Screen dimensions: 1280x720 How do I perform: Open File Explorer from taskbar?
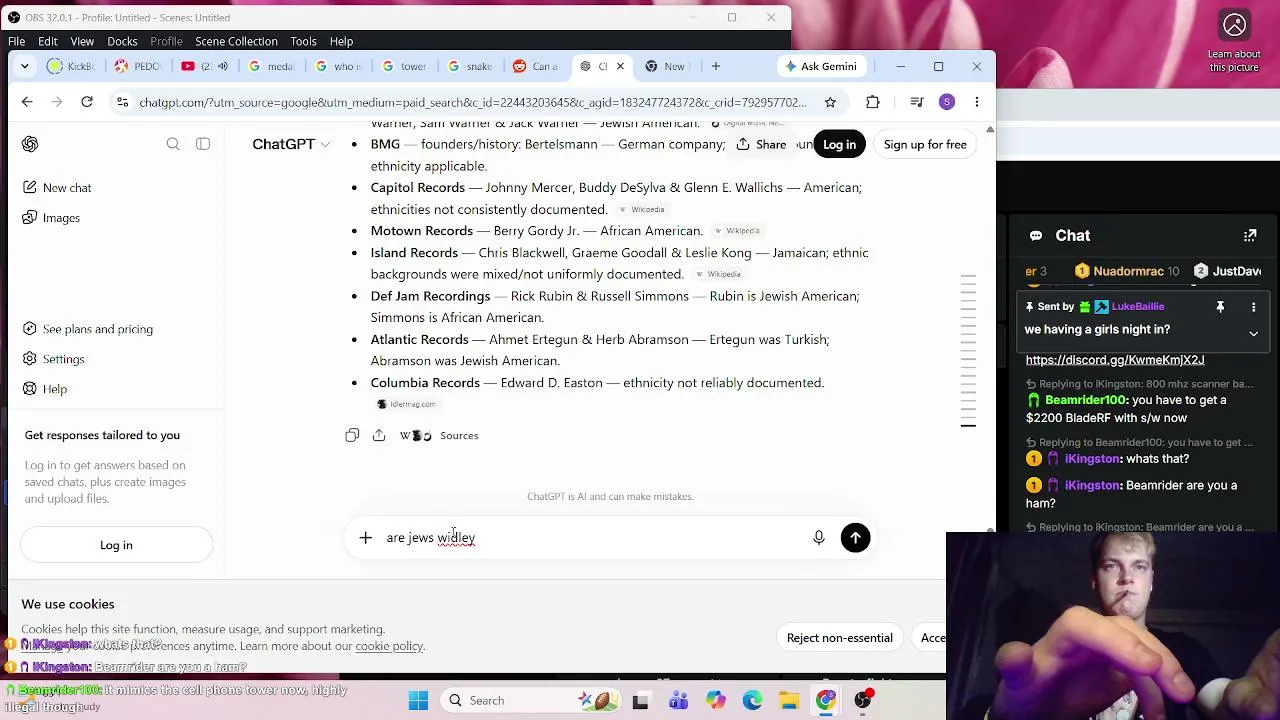coord(789,701)
